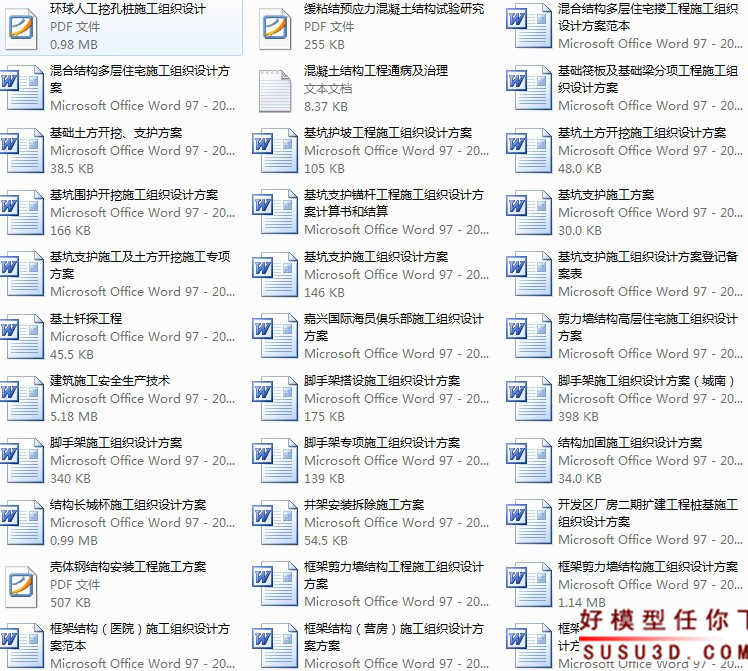Select Word icon of 基坑支护施工组织设计方案 146 KB

[x=275, y=274]
